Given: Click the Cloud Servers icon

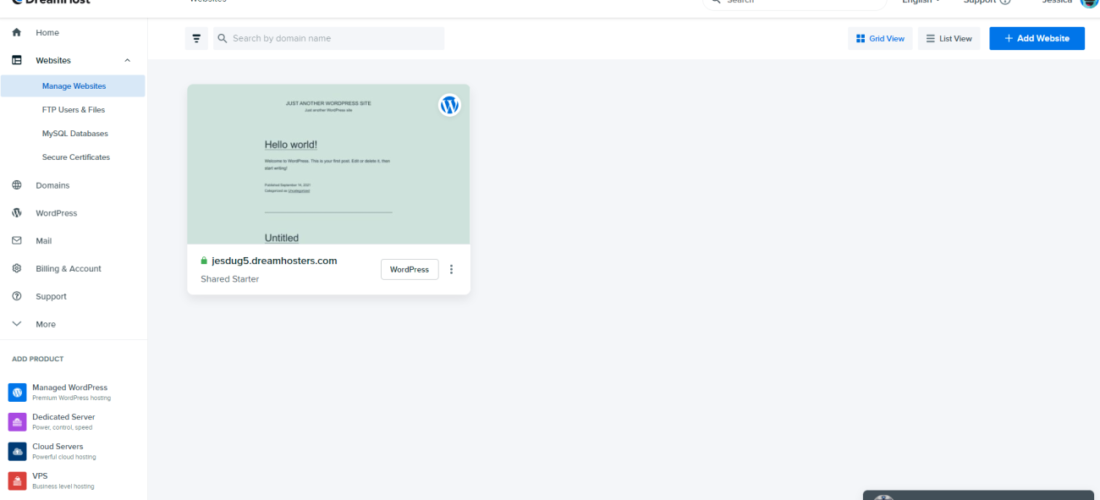Looking at the screenshot, I should point(18,451).
